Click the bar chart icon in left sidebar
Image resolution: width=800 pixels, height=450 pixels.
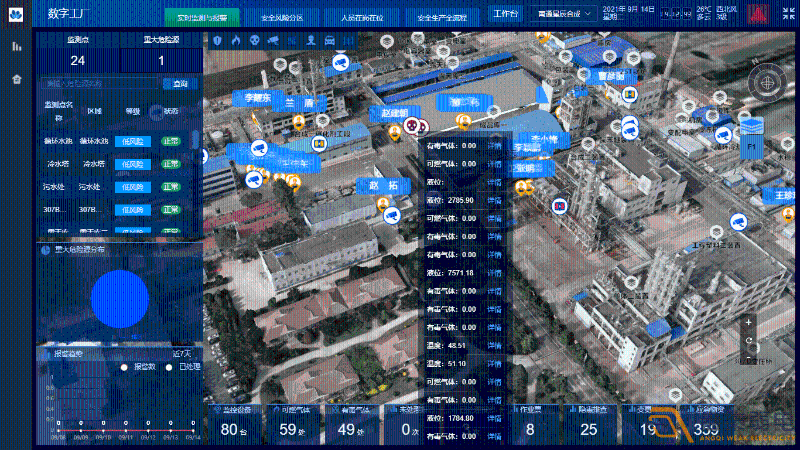coord(16,47)
